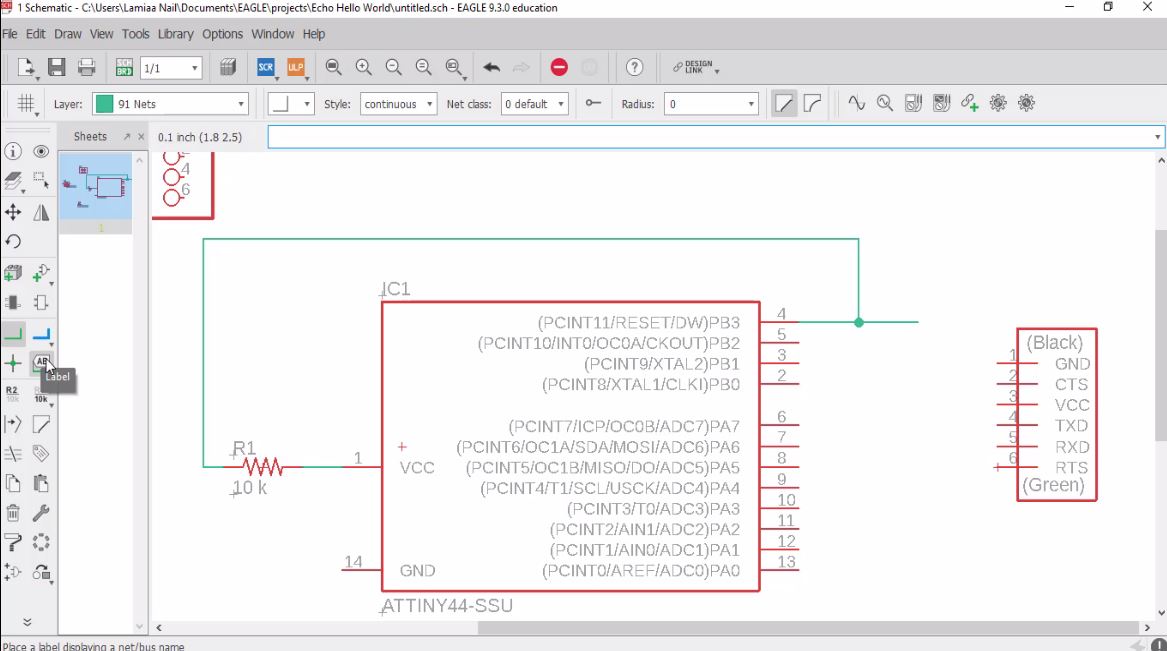The height and width of the screenshot is (651, 1167).
Task: Click the red Stop command icon
Action: tap(559, 67)
